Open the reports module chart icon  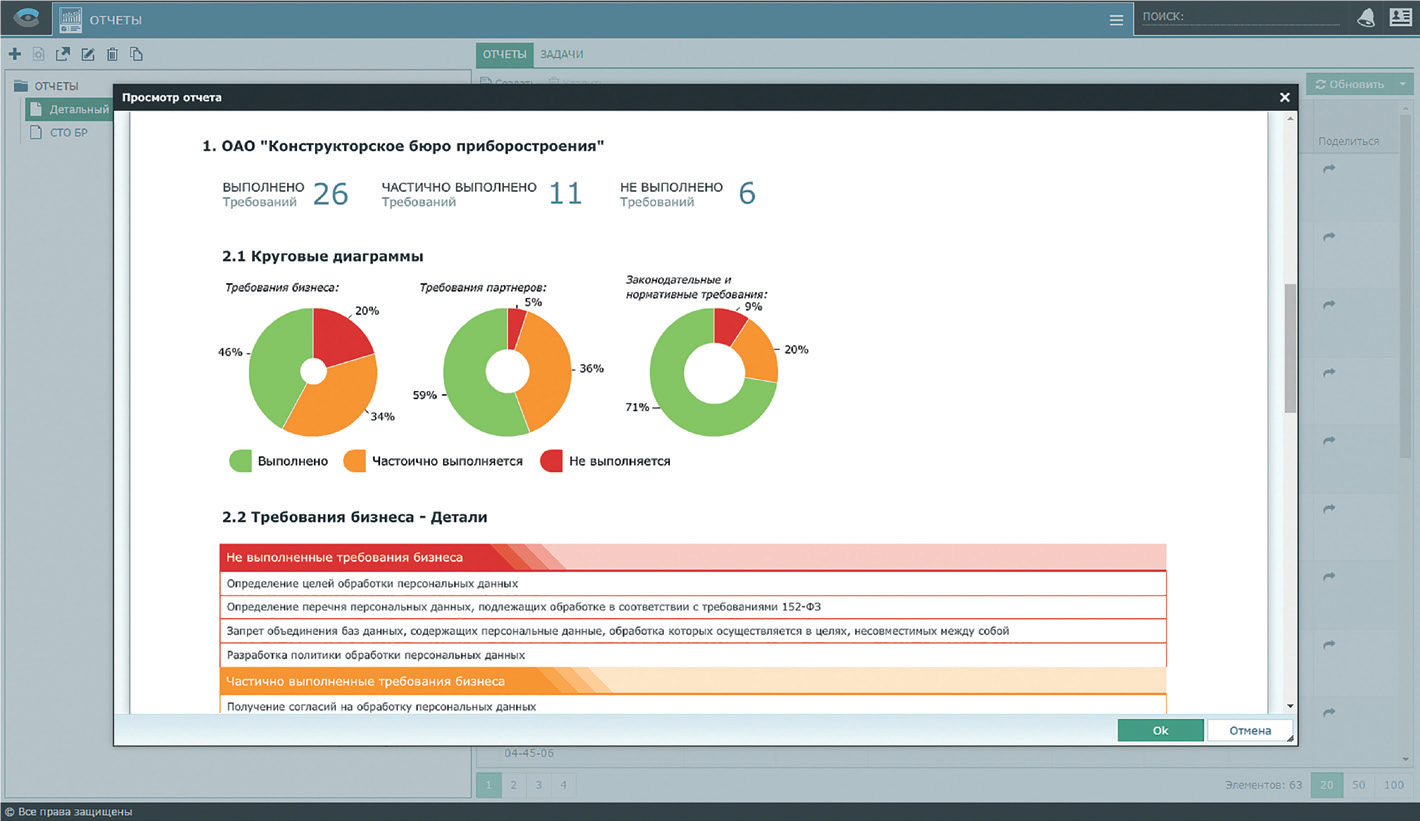pyautogui.click(x=68, y=19)
